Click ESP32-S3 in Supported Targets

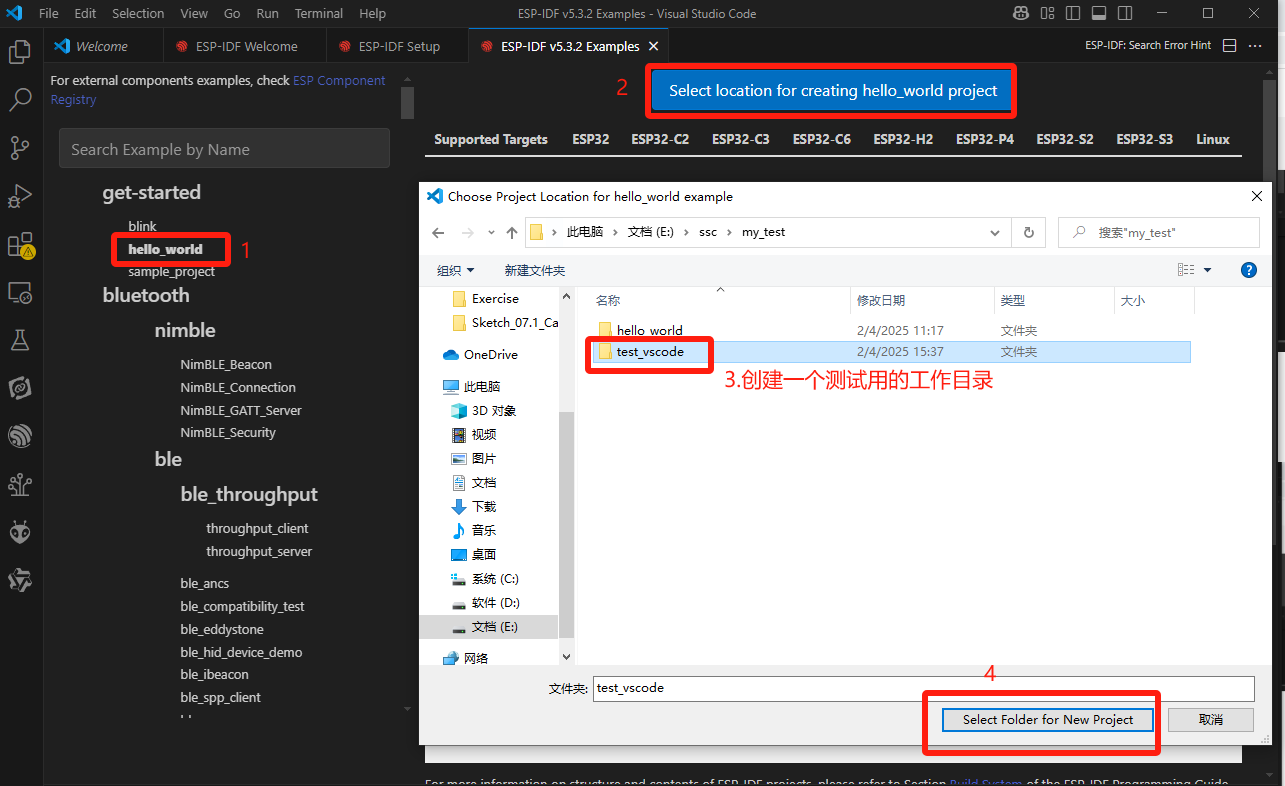pos(1144,139)
